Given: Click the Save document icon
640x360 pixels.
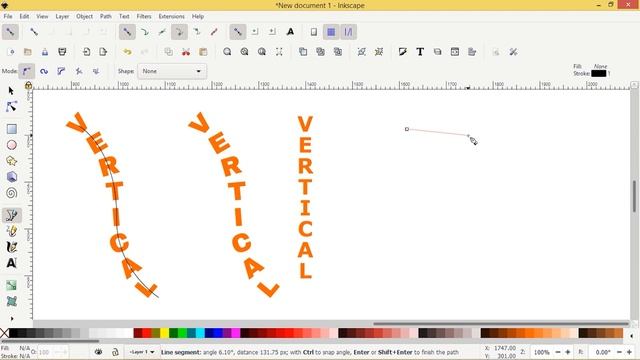Looking at the screenshot, I should click(x=45, y=52).
